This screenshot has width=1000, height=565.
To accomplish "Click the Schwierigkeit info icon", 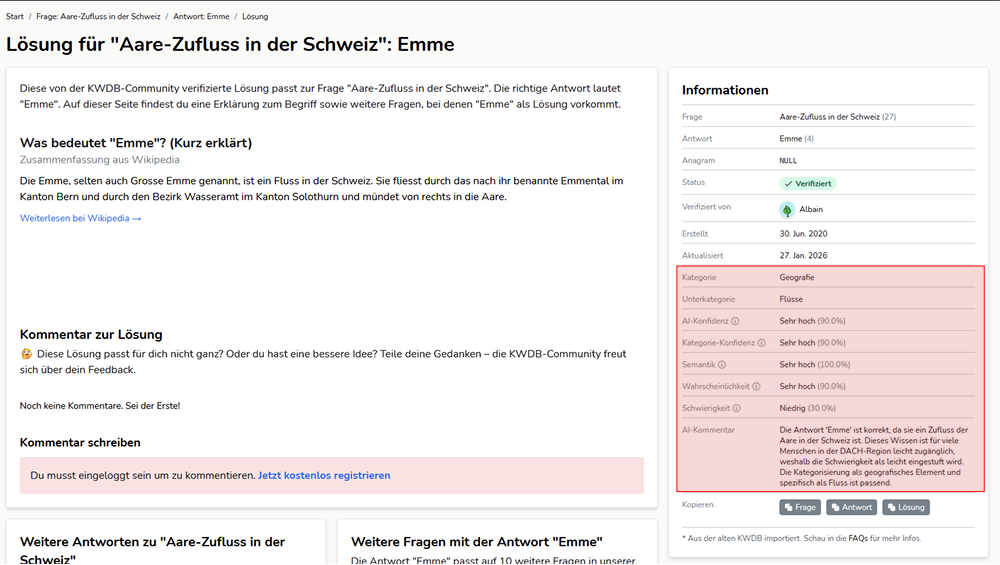I will [738, 409].
